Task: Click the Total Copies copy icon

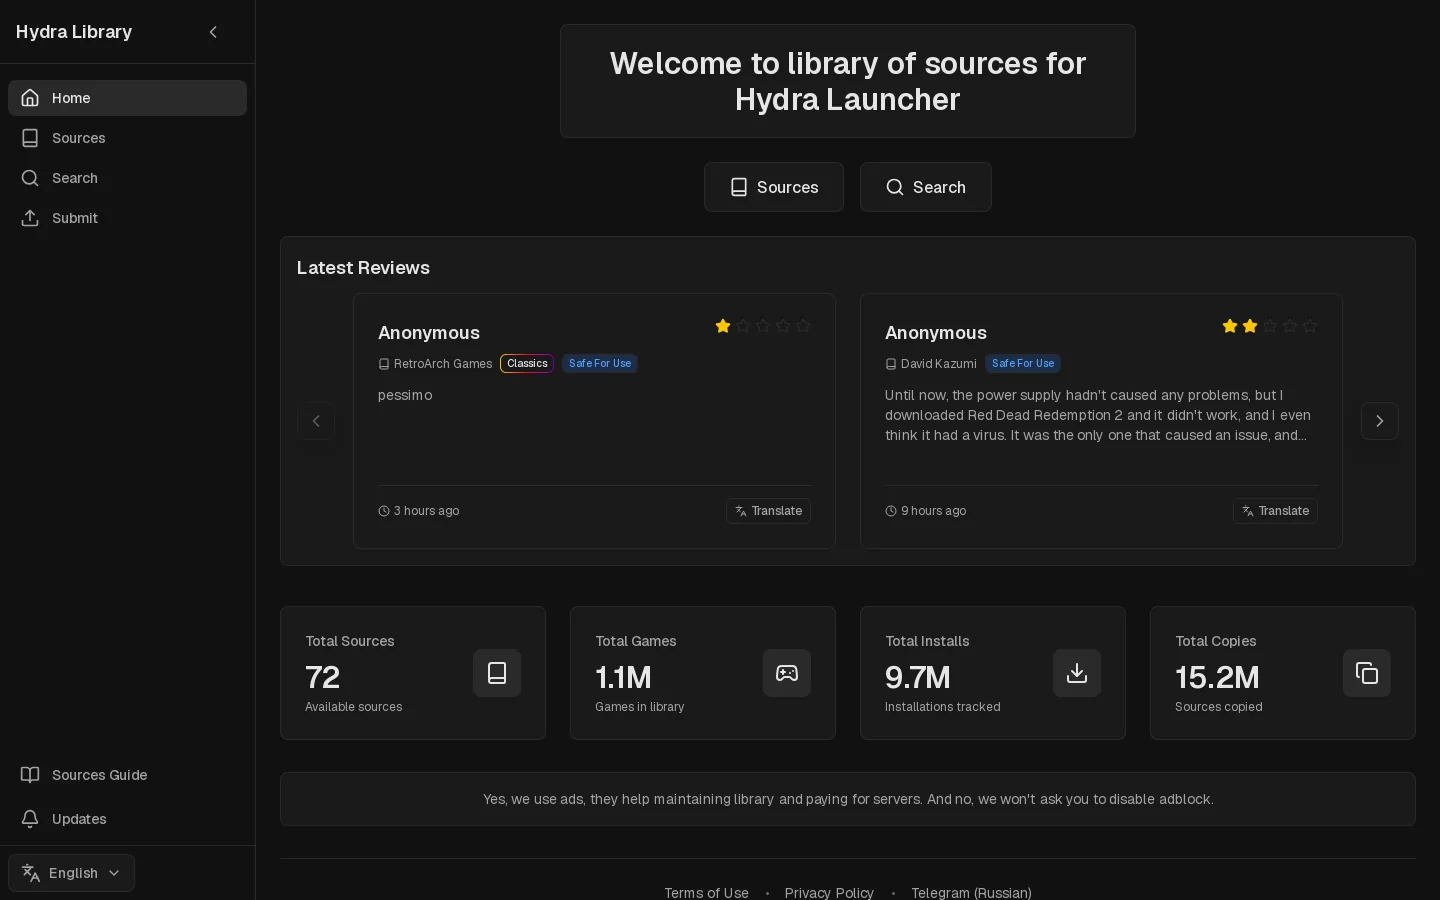Action: (1367, 673)
